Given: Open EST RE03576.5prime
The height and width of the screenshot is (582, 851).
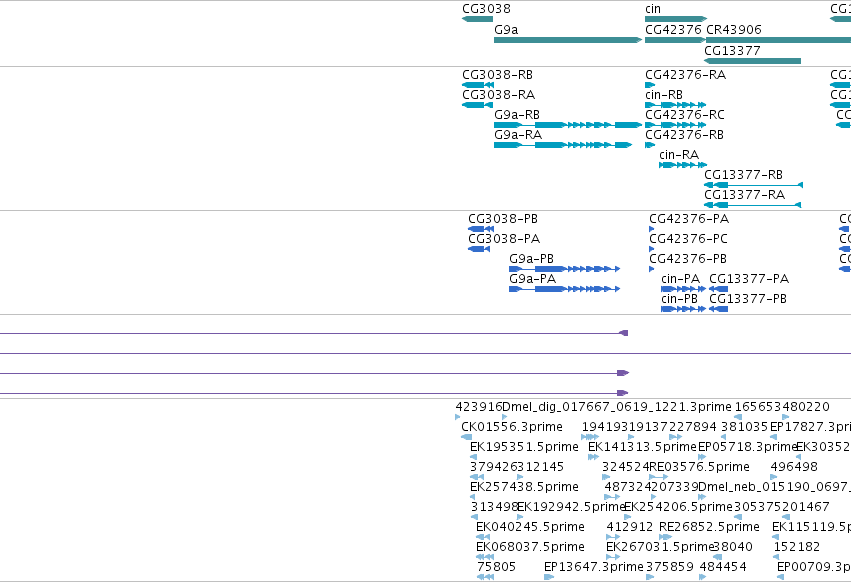Looking at the screenshot, I should point(658,477).
